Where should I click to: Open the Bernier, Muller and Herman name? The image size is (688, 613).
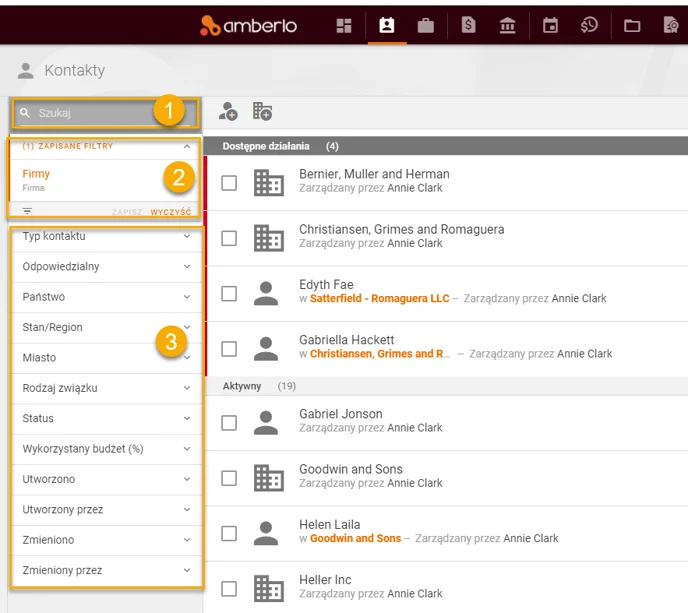374,174
